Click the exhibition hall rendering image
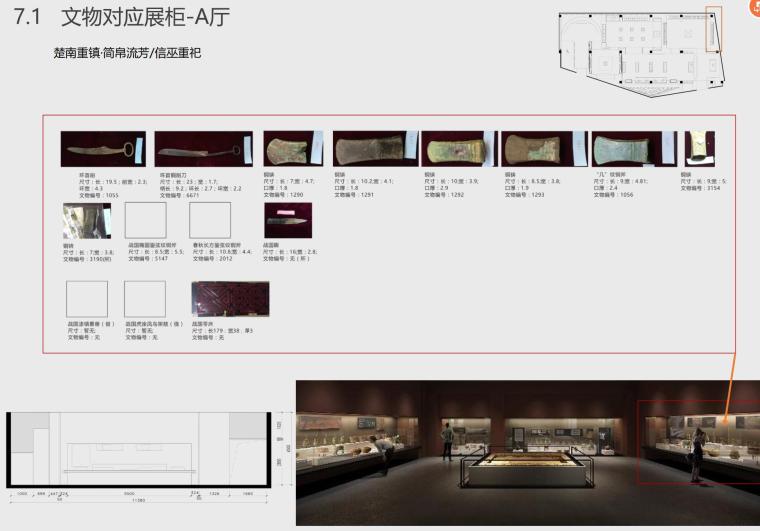This screenshot has height=531, width=760. click(x=527, y=452)
